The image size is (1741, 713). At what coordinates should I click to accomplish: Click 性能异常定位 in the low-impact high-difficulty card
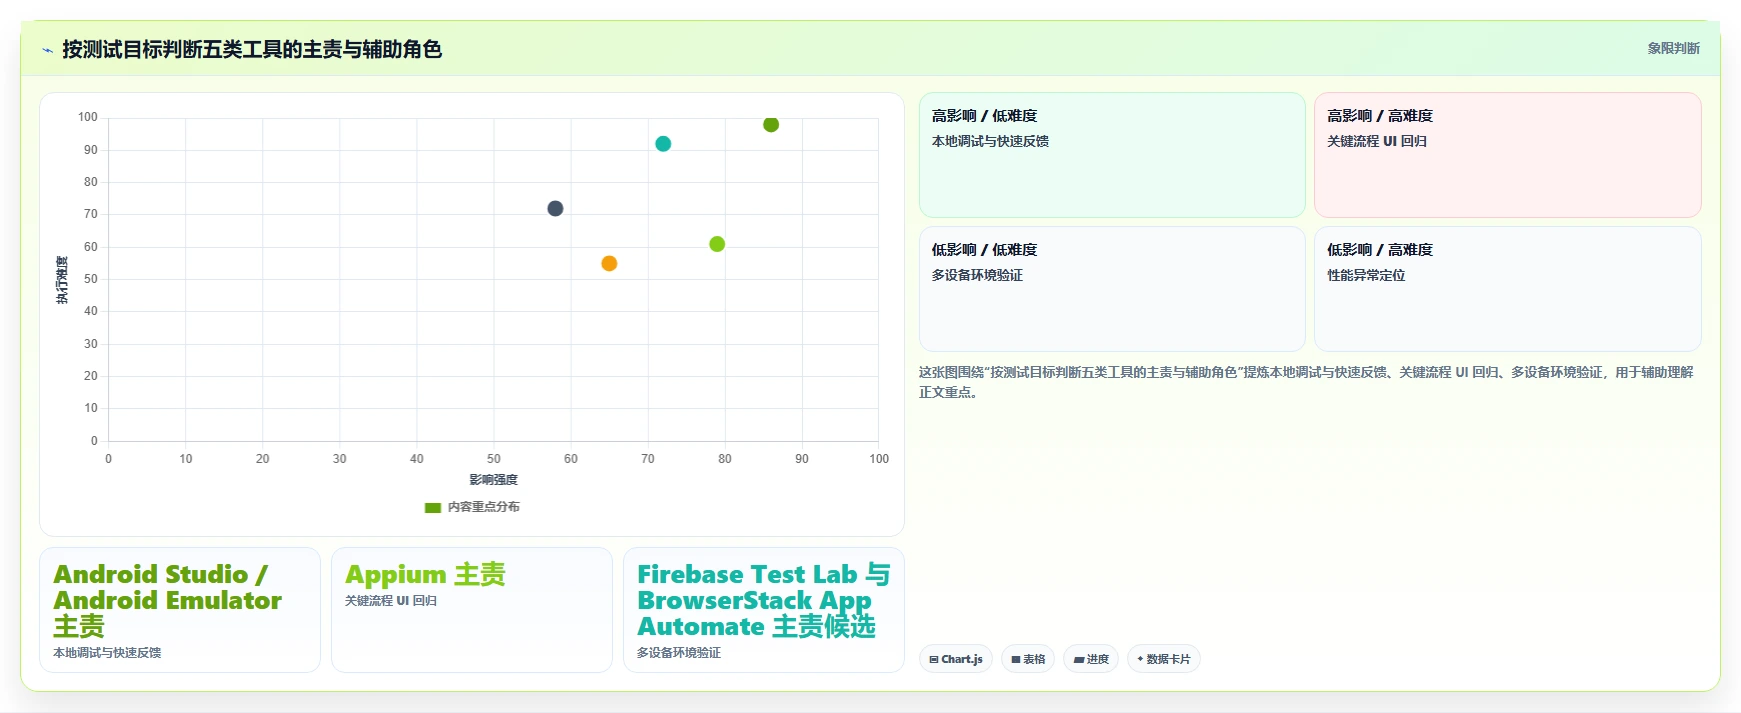point(1366,275)
